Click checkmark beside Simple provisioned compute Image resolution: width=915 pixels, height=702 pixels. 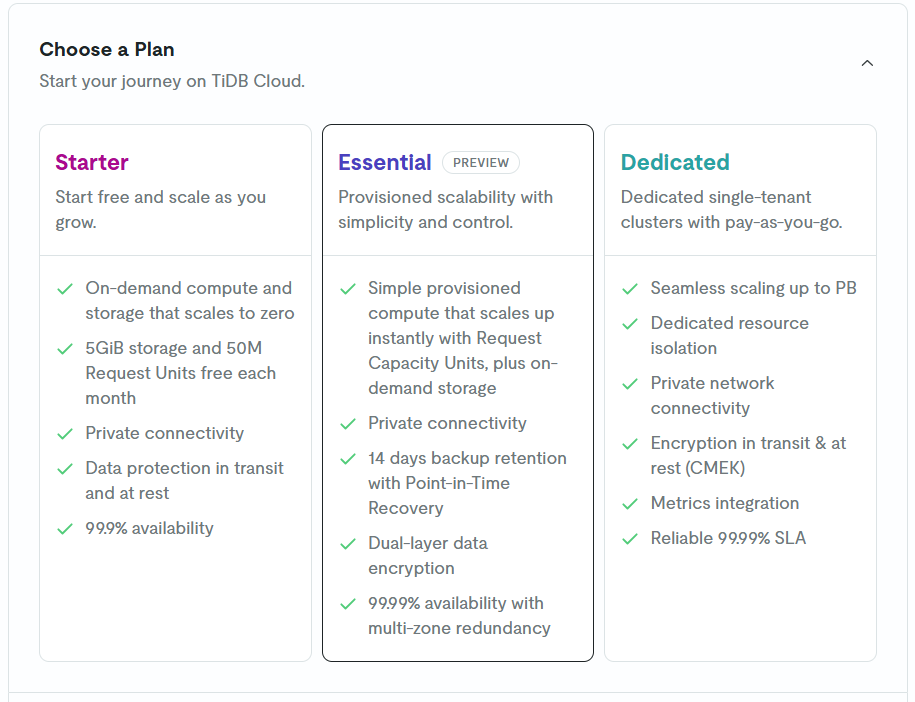click(348, 289)
